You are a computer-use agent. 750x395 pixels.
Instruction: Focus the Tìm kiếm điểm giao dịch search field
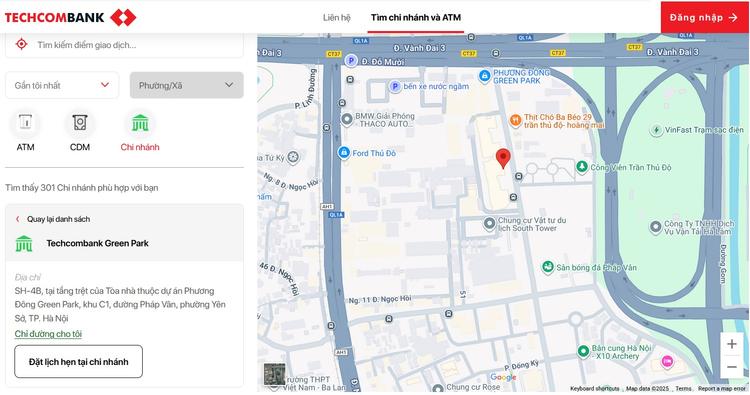click(124, 45)
